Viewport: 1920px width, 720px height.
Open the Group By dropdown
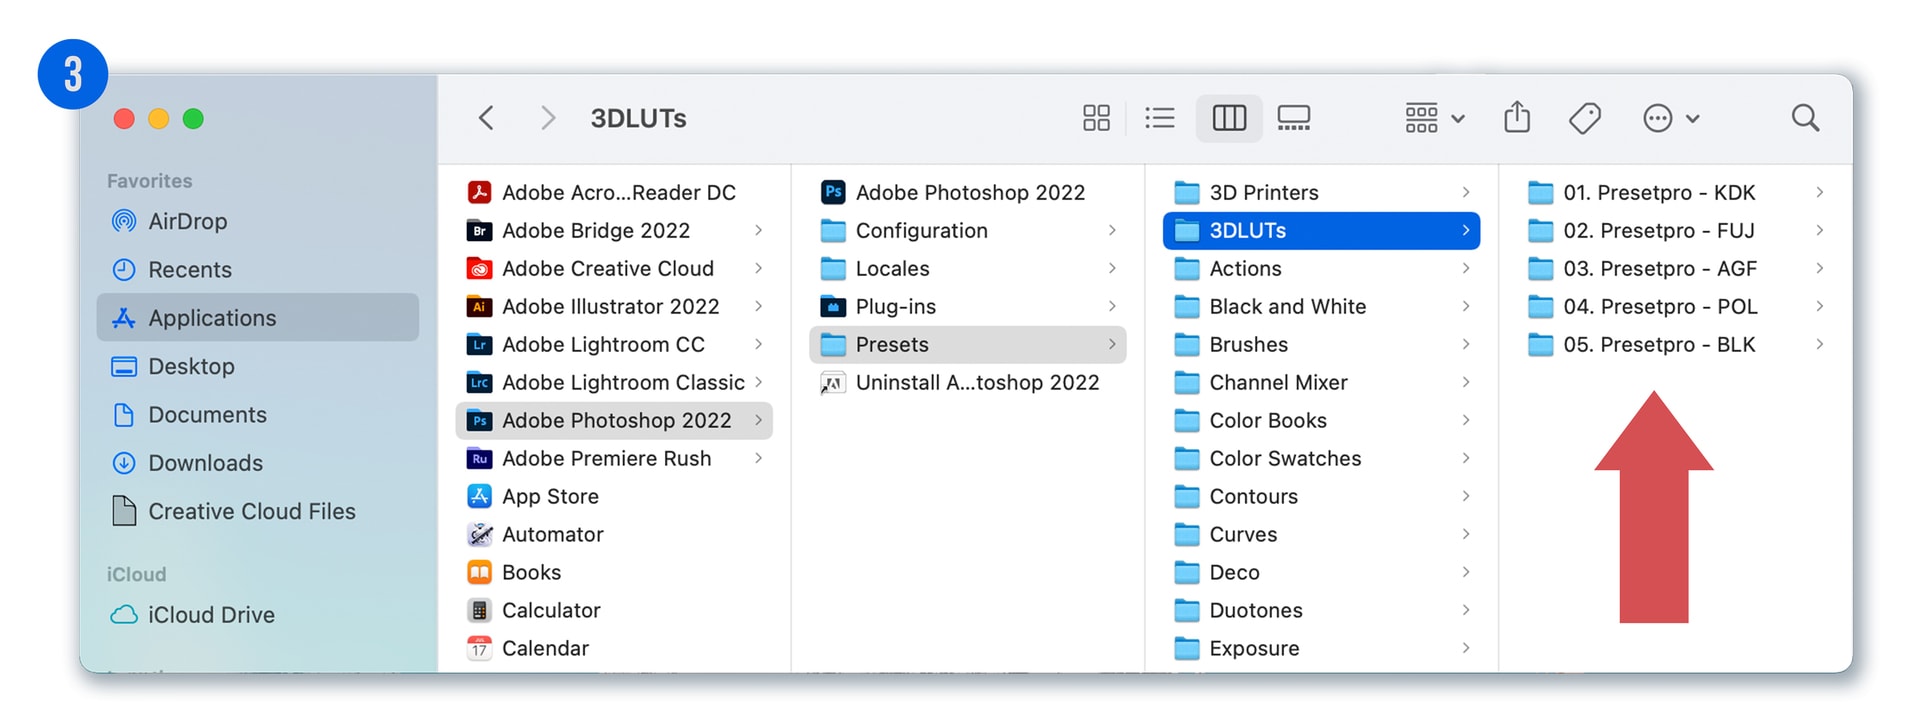(1434, 118)
